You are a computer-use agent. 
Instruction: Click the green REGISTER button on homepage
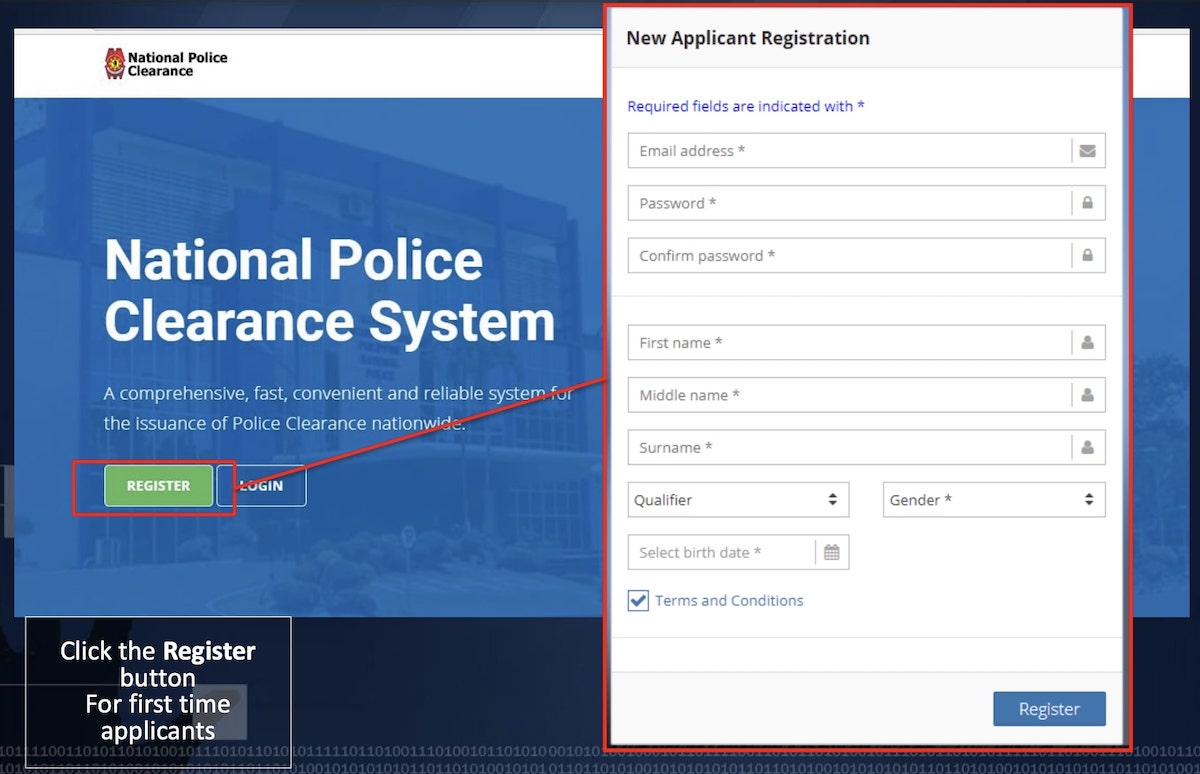click(158, 486)
